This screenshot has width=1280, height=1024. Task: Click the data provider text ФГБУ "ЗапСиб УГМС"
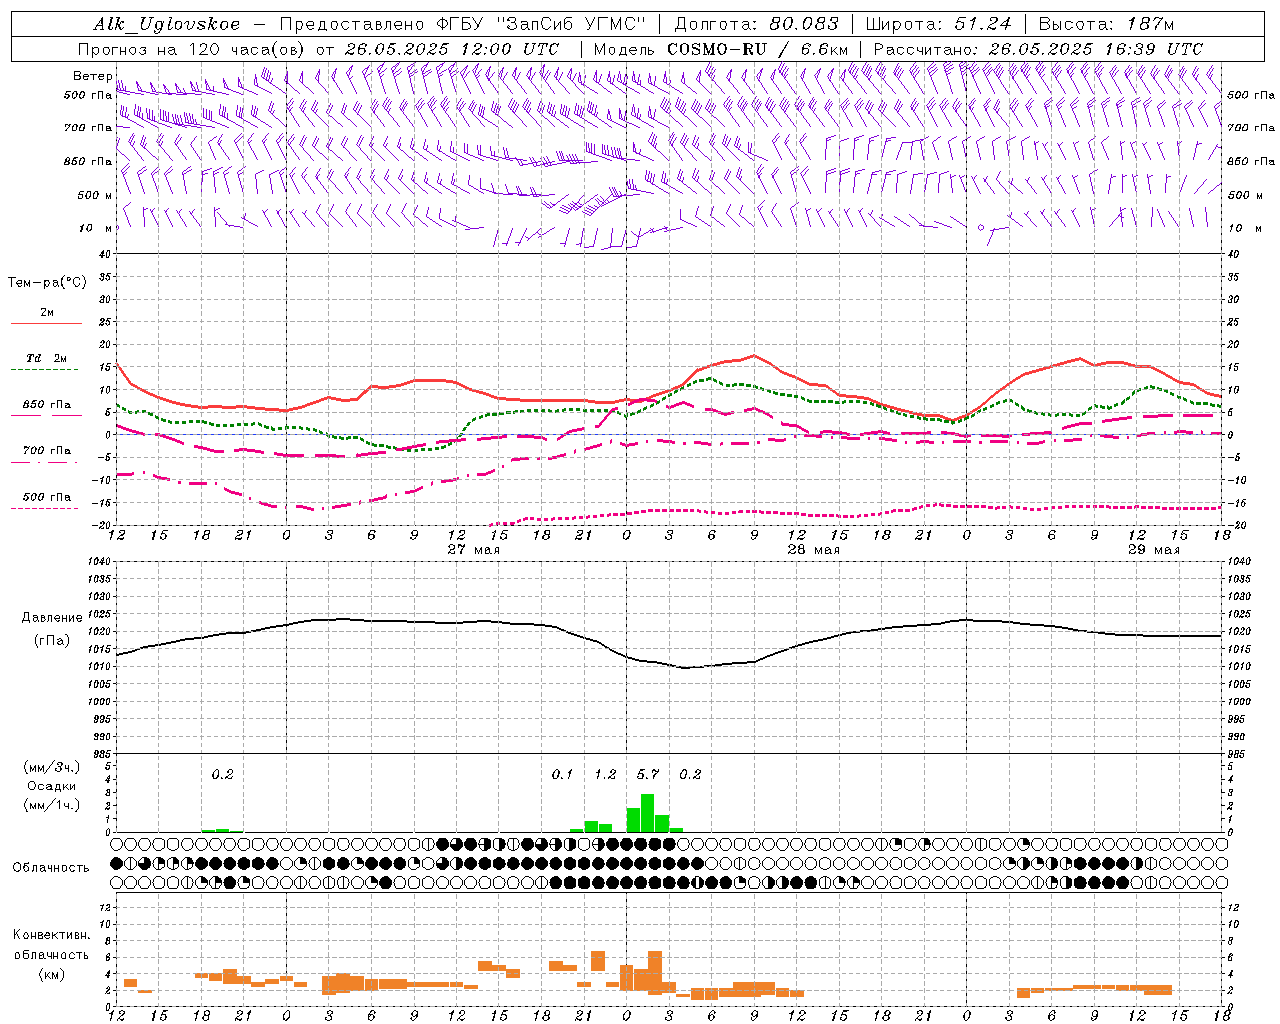tap(540, 24)
